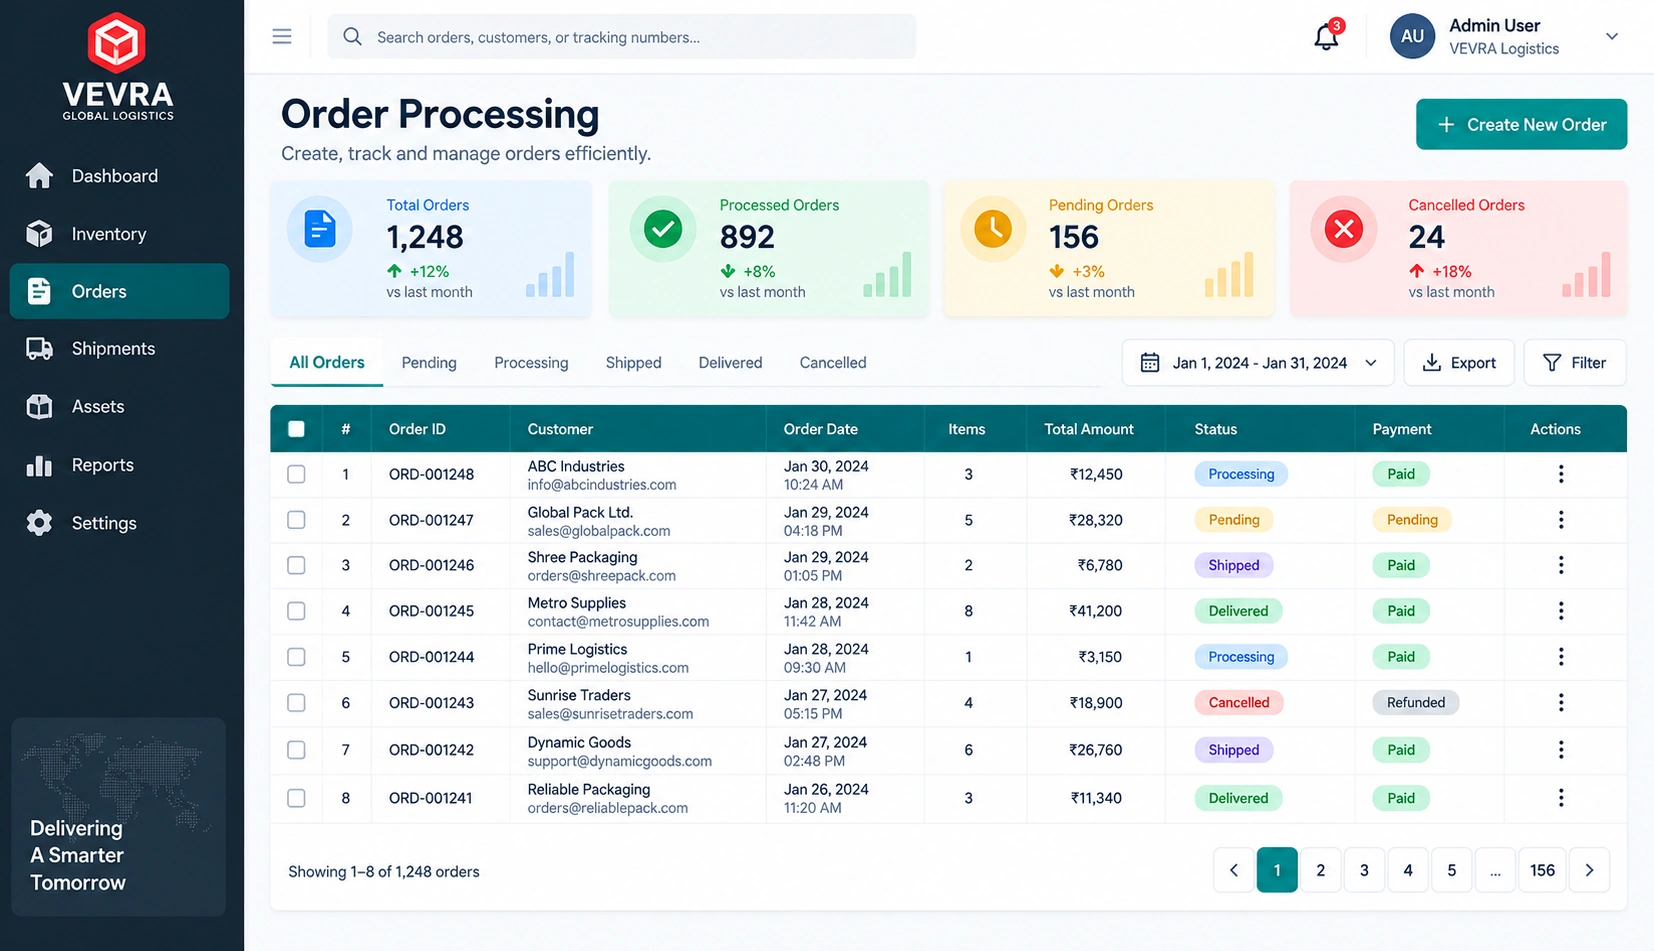Click the search orders input field
Screen dimensions: 1654x951
(622, 37)
